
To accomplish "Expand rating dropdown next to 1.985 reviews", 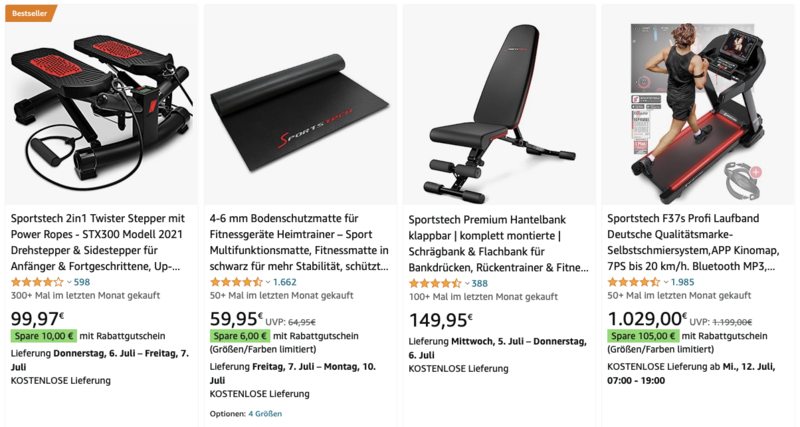I will [x=665, y=282].
